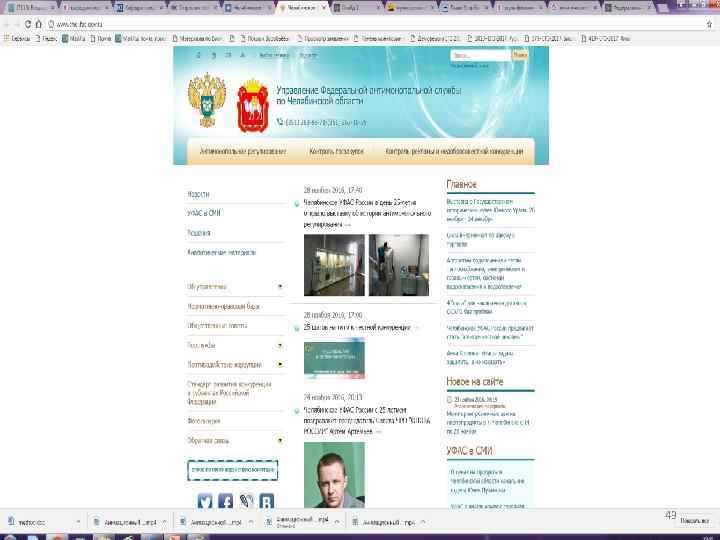This screenshot has height=540, width=720.
Task: Select УФАС в СМИ sidebar item
Action: coord(204,213)
